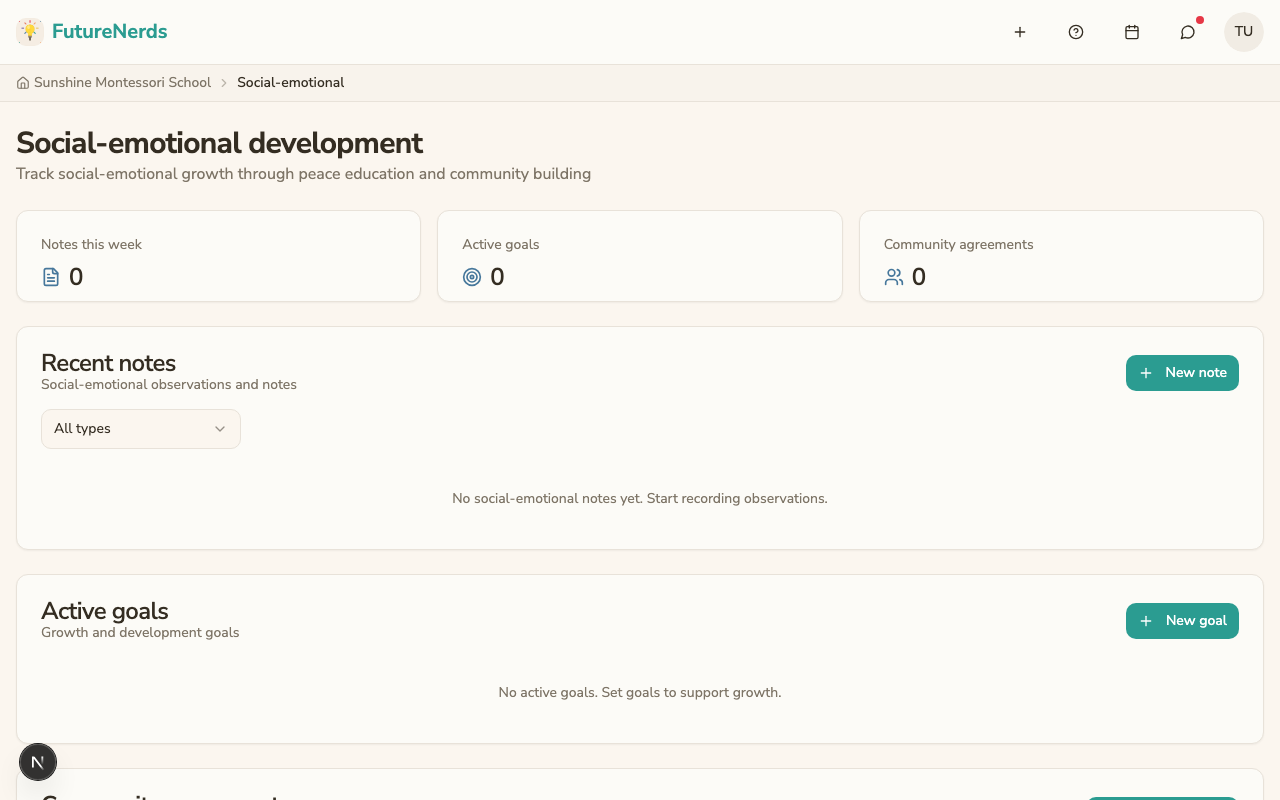Select the Social-emotional breadcrumb item

point(290,82)
